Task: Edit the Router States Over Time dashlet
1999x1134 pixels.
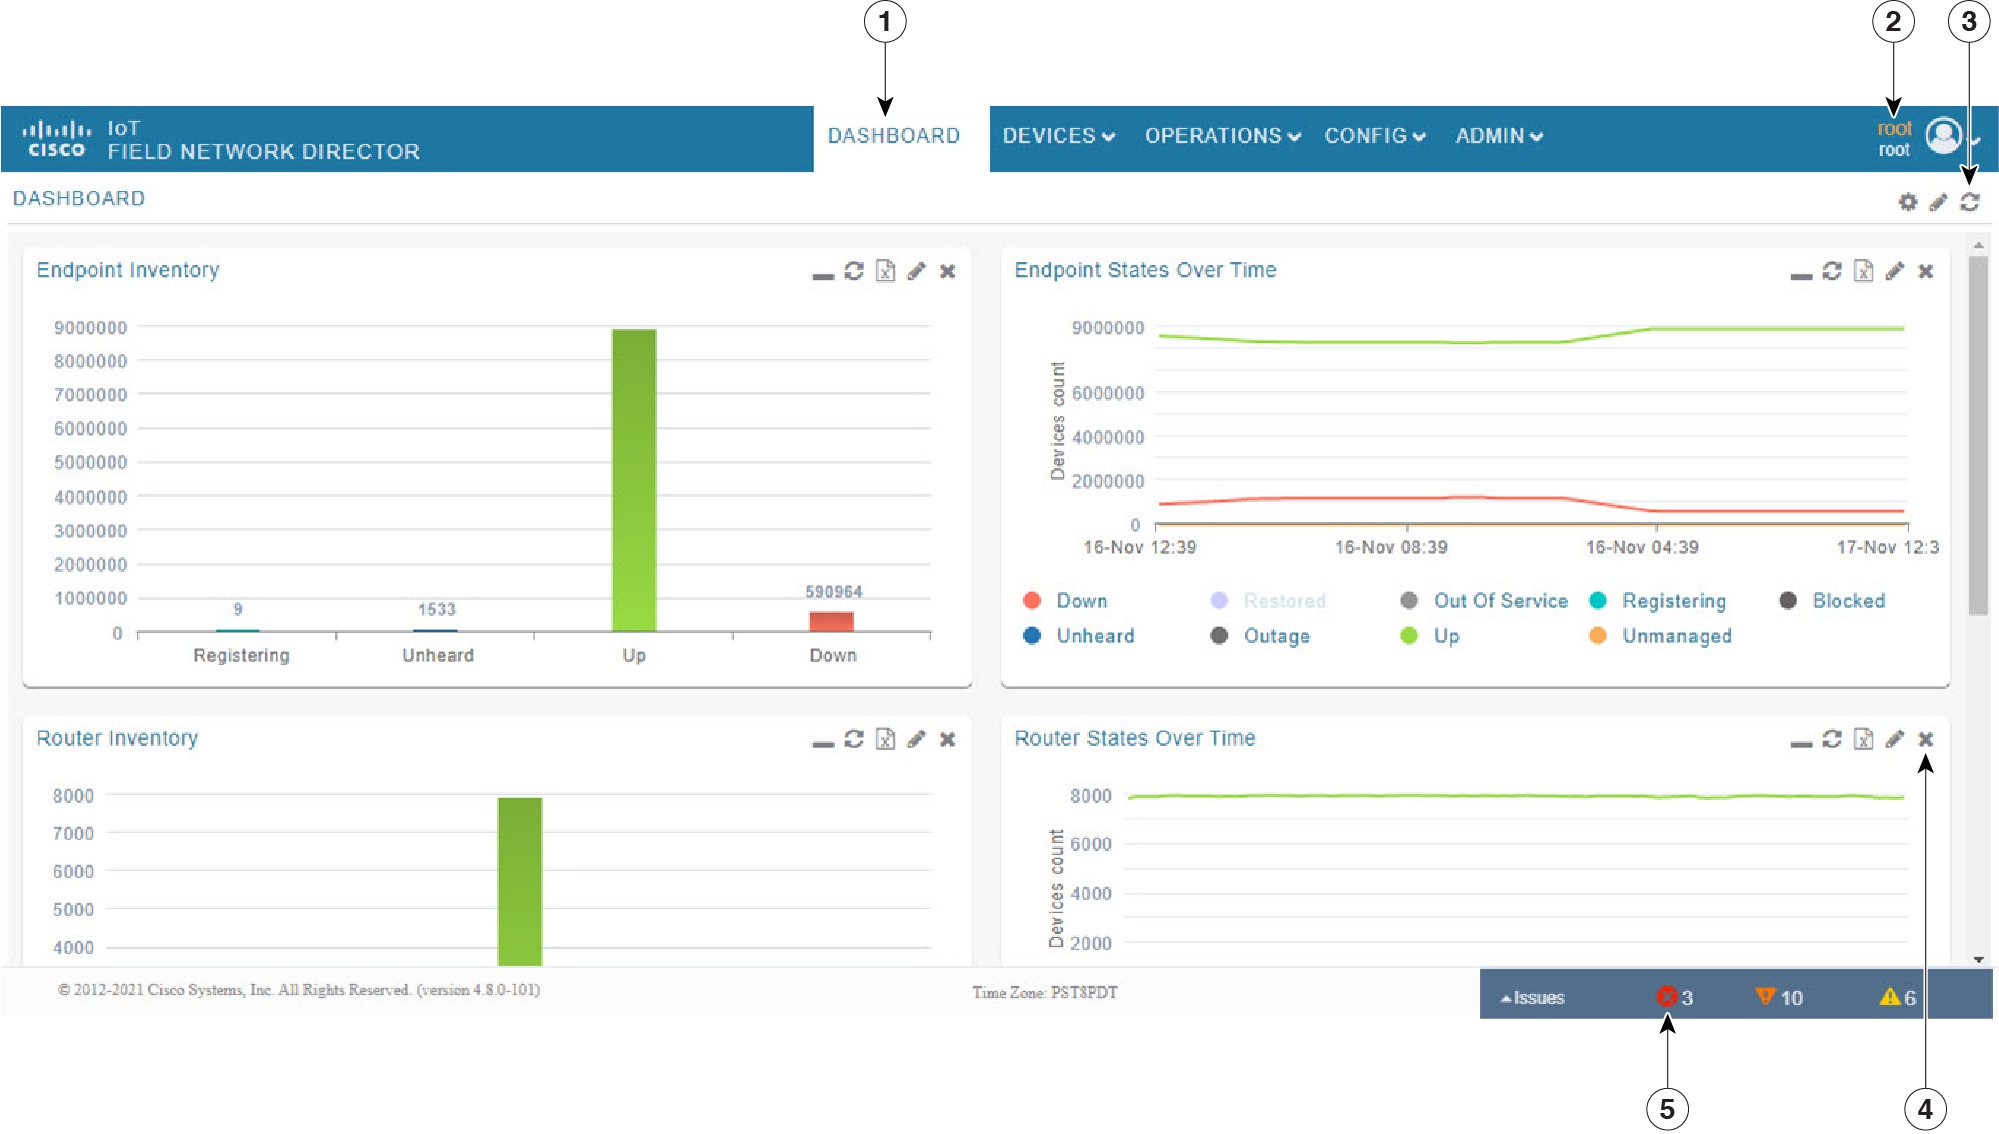Action: [1894, 740]
